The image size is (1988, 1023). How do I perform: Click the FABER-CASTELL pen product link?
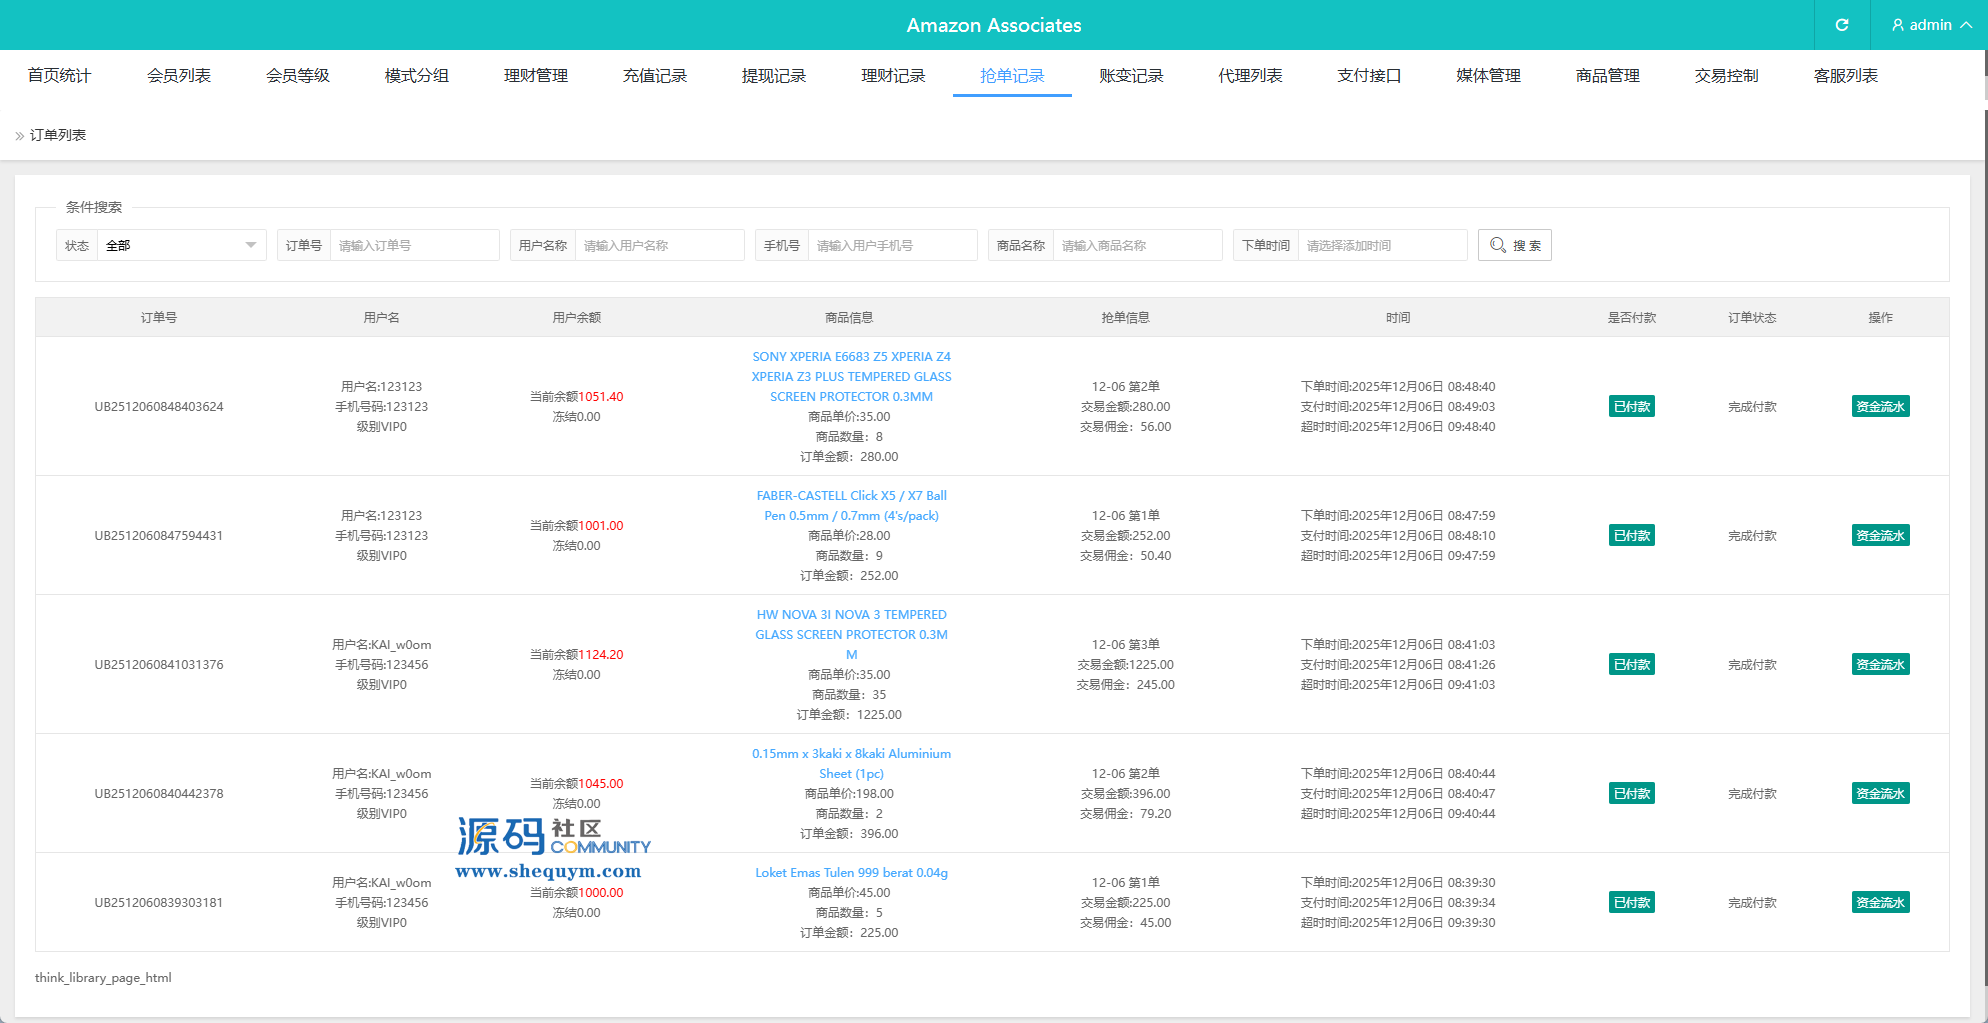[851, 505]
